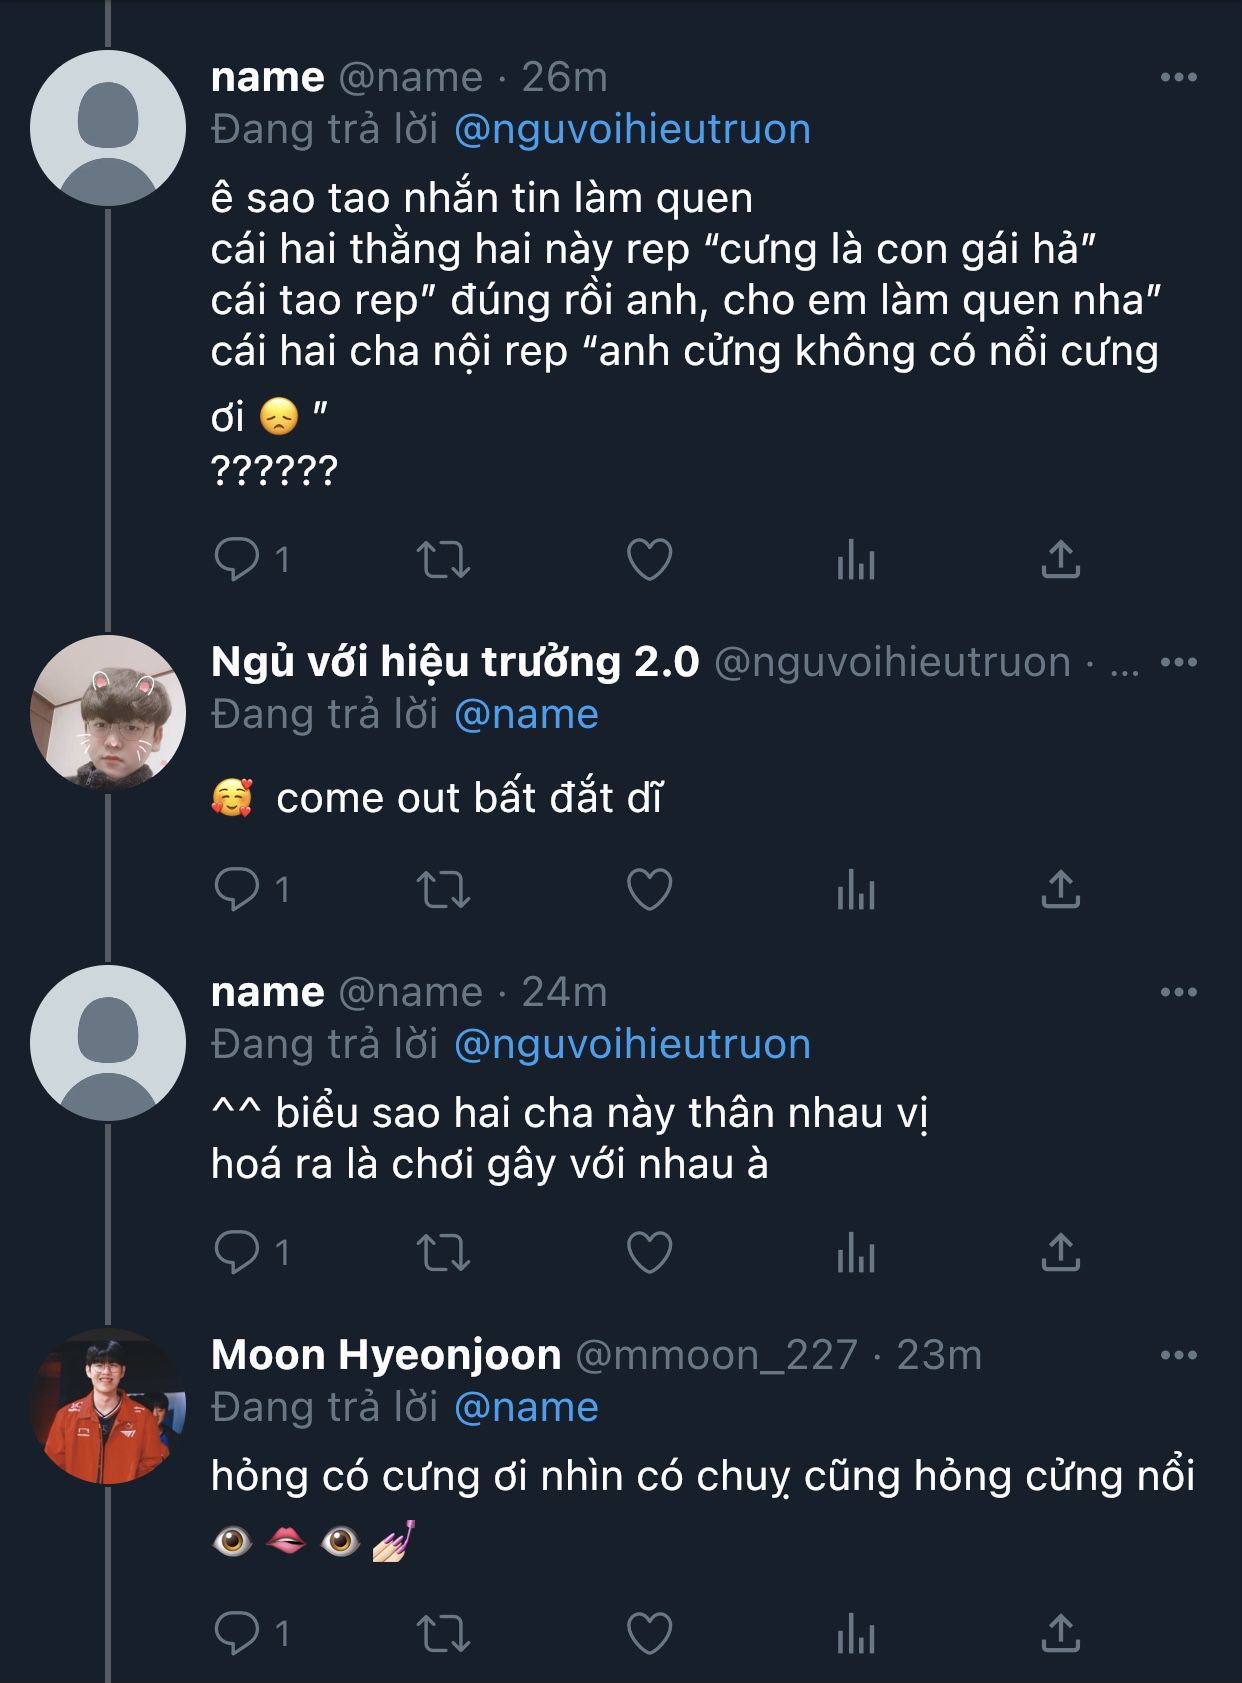Like the tweet posted 26m ago

coord(649,559)
